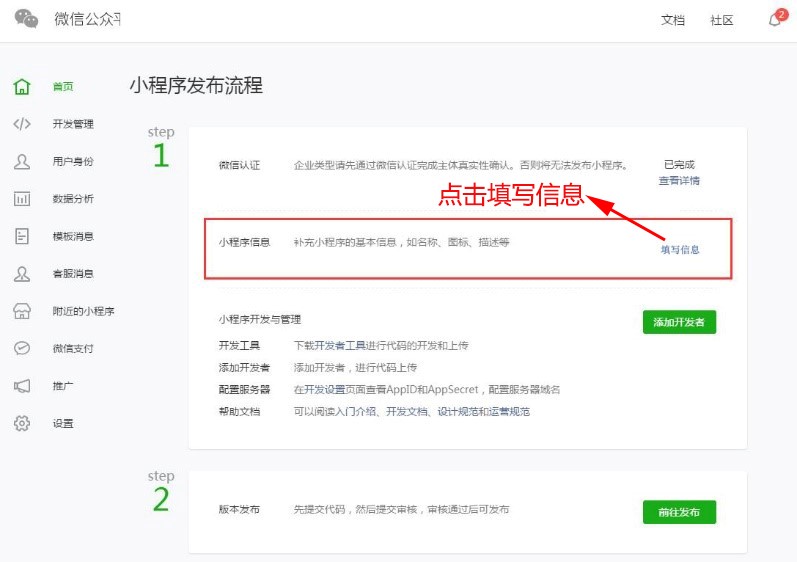Click the gear icon for 设置

(22, 423)
